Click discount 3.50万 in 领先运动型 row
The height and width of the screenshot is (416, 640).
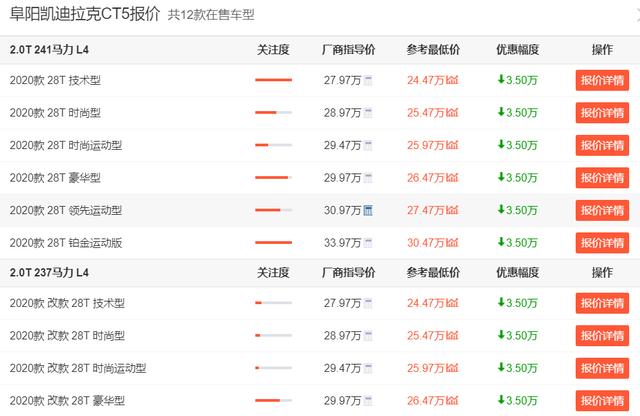(x=517, y=211)
